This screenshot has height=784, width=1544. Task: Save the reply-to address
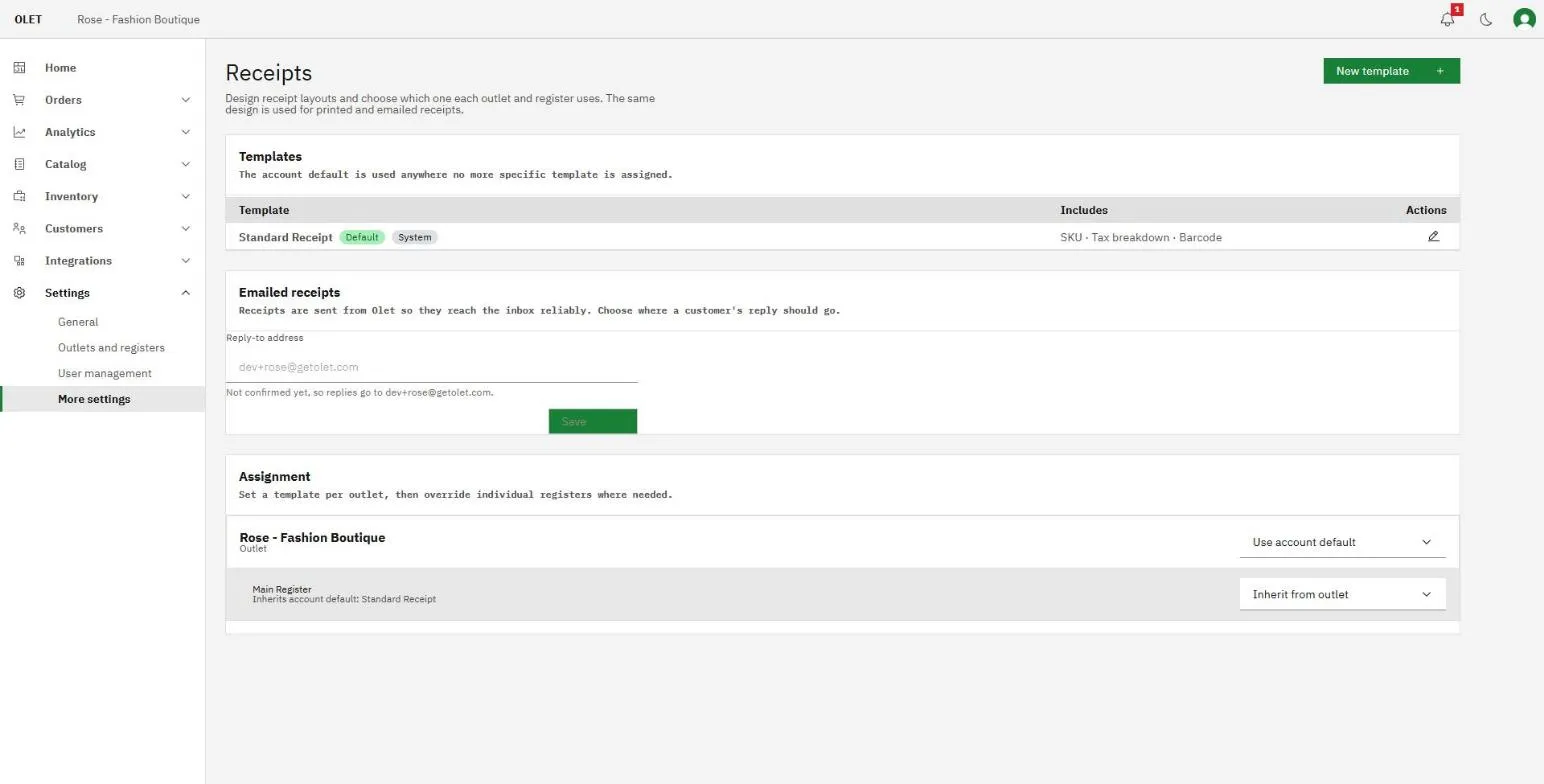(593, 421)
